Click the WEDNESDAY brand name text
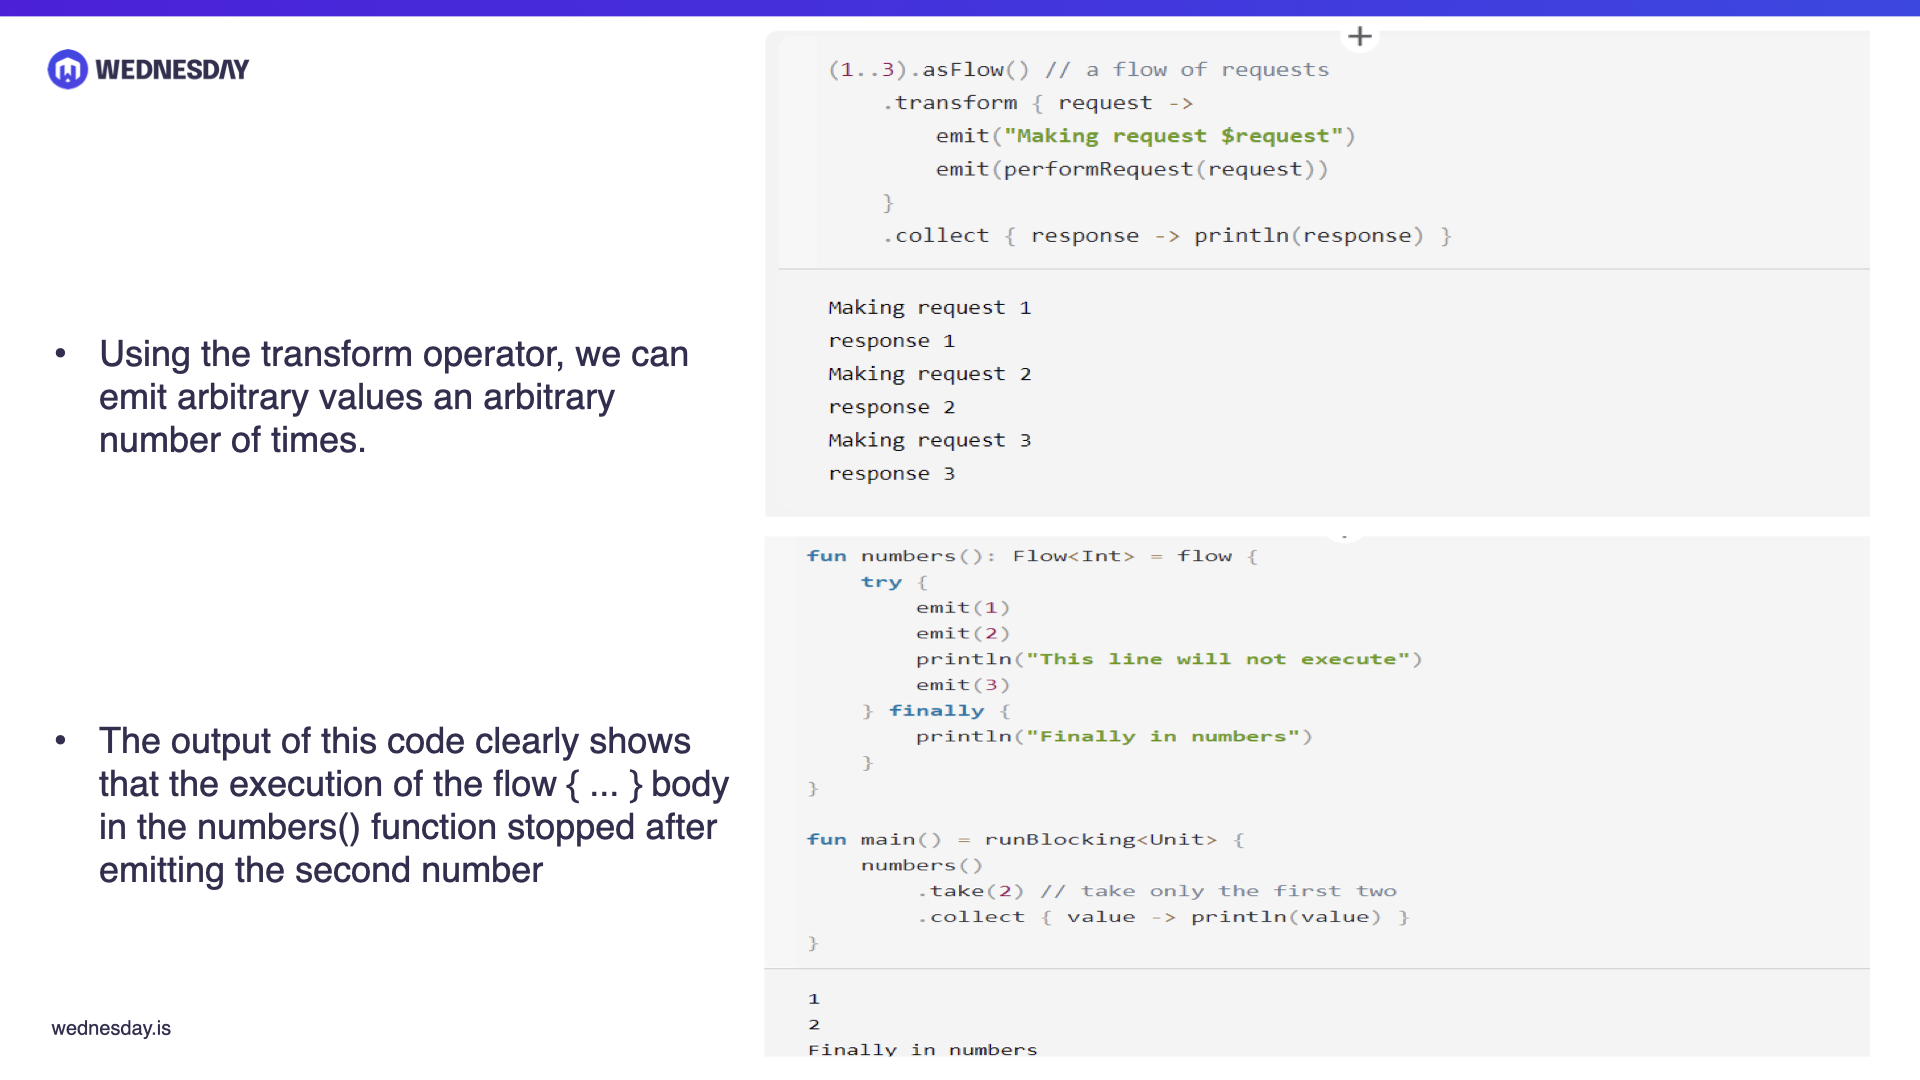This screenshot has height=1080, width=1920. (172, 70)
